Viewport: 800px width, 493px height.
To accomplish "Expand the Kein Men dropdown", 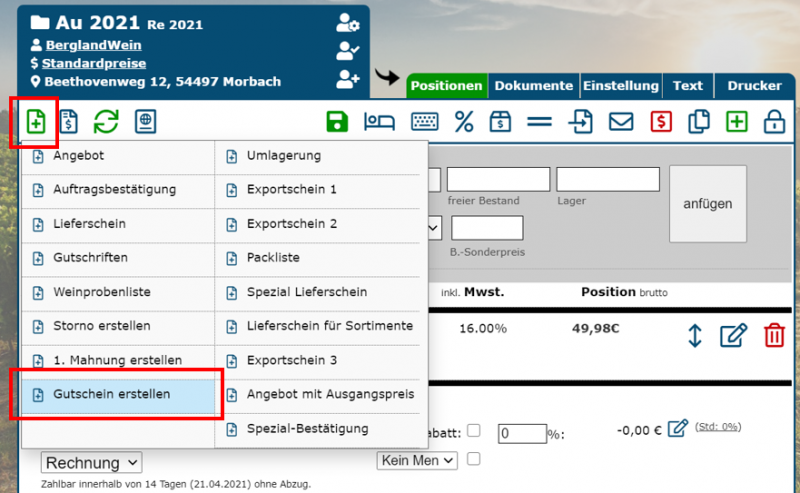I will pyautogui.click(x=417, y=460).
